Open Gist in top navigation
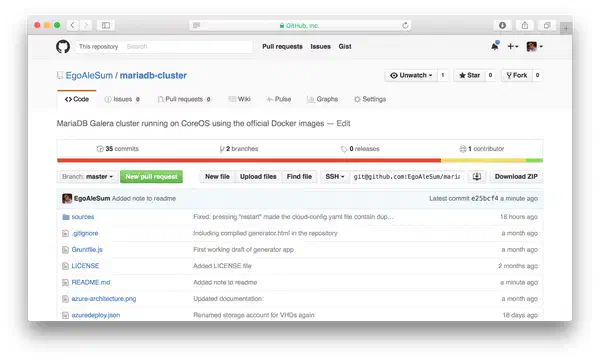The image size is (600, 361). (345, 46)
